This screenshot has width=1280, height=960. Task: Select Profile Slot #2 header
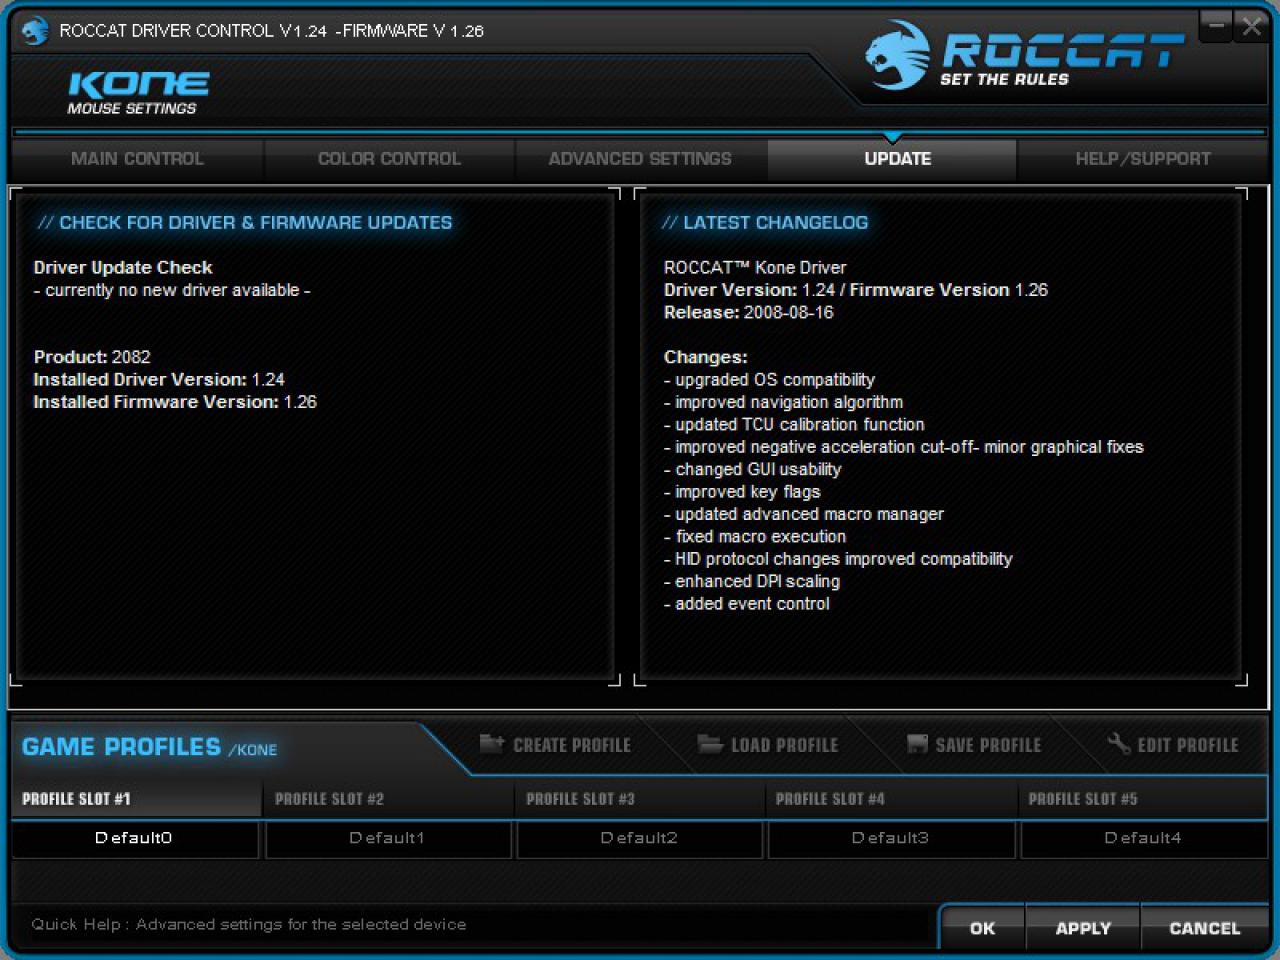click(x=389, y=799)
